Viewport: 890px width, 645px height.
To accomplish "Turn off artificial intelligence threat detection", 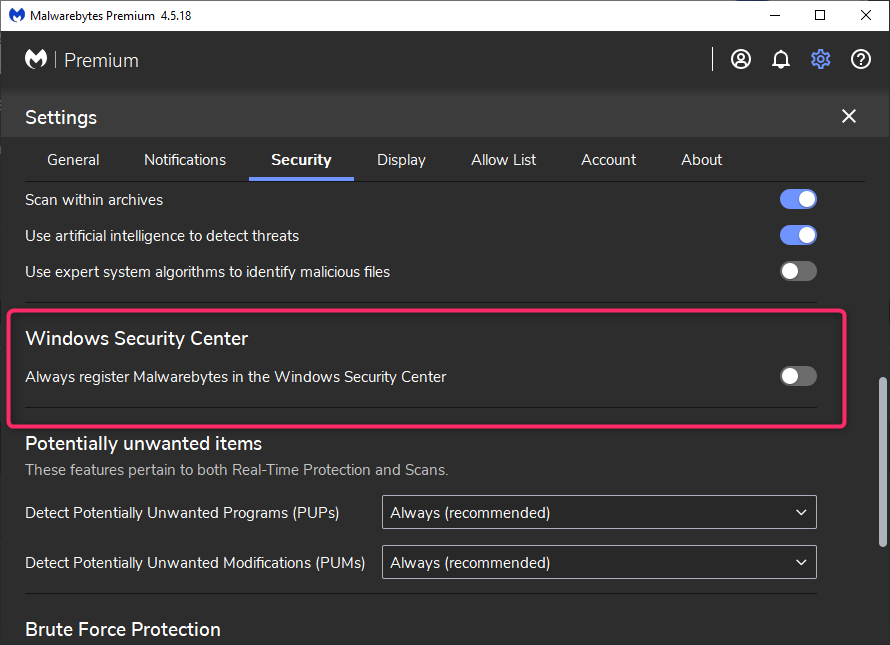I will click(x=798, y=235).
